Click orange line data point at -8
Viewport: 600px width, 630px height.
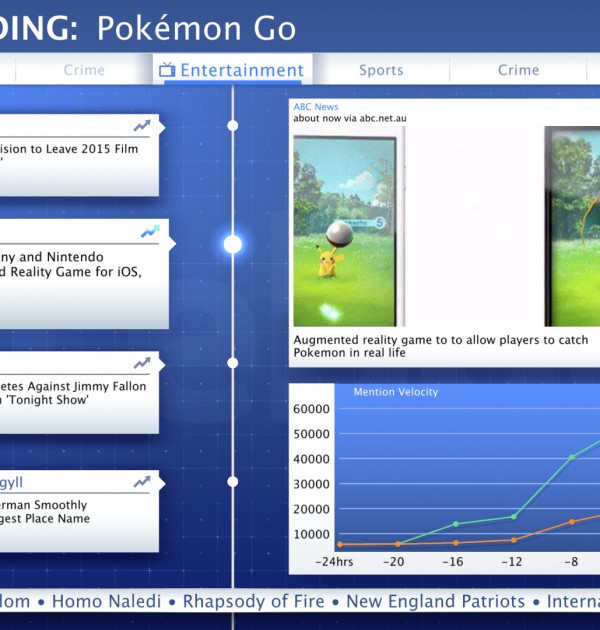(x=572, y=522)
